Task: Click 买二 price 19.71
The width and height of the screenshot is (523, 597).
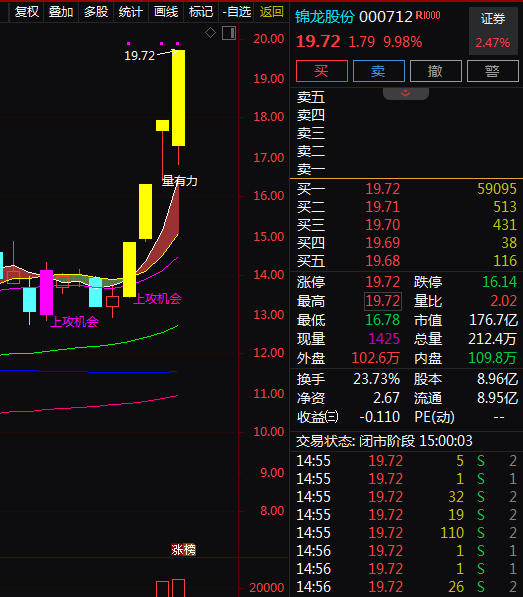Action: click(x=383, y=207)
